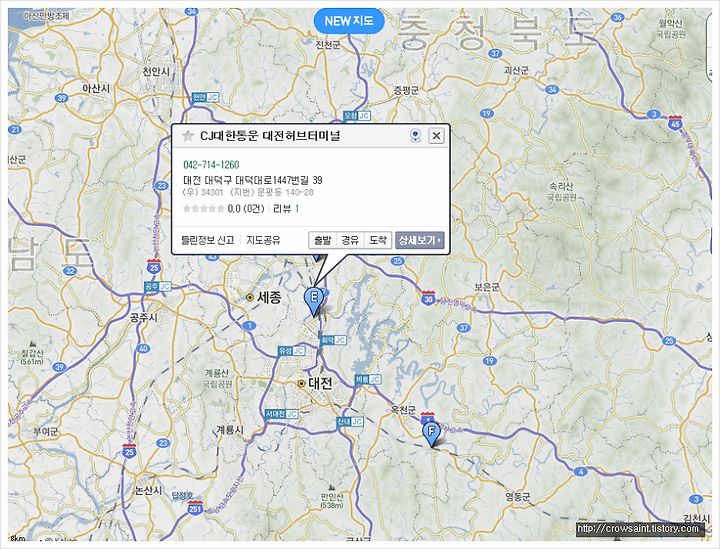This screenshot has width=720, height=549.
Task: Set 출발 as the route start
Action: click(x=322, y=240)
